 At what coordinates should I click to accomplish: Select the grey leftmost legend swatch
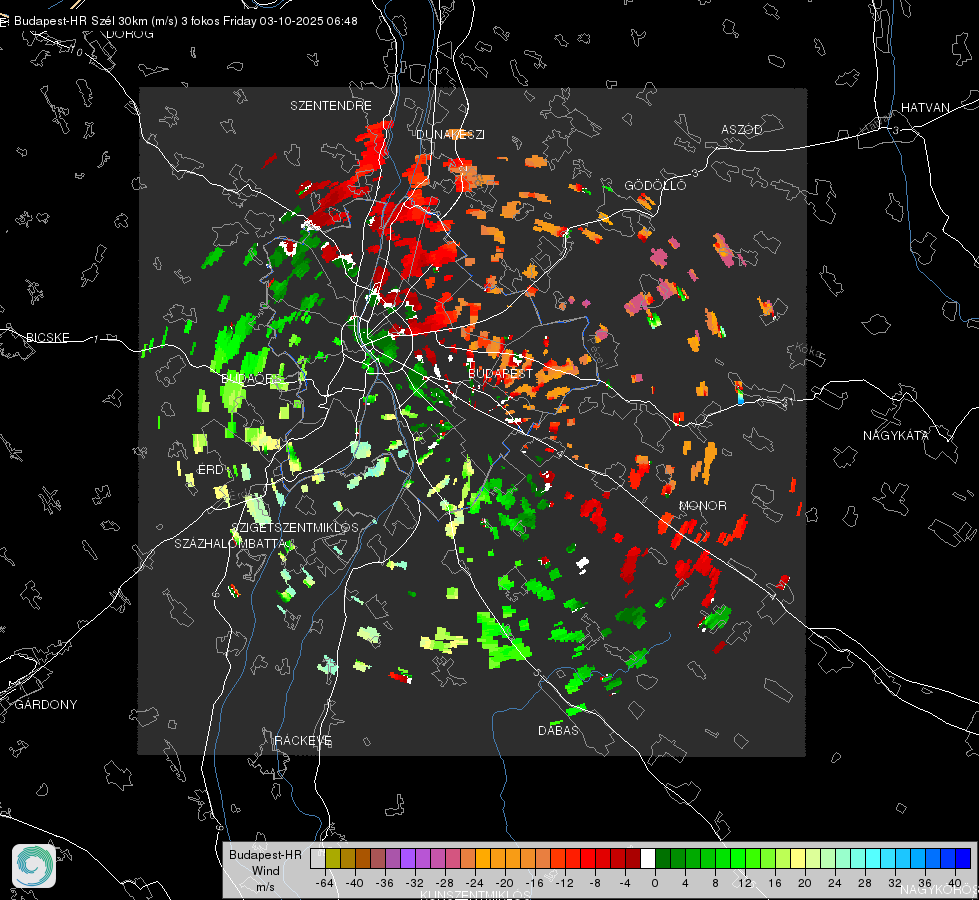[317, 858]
